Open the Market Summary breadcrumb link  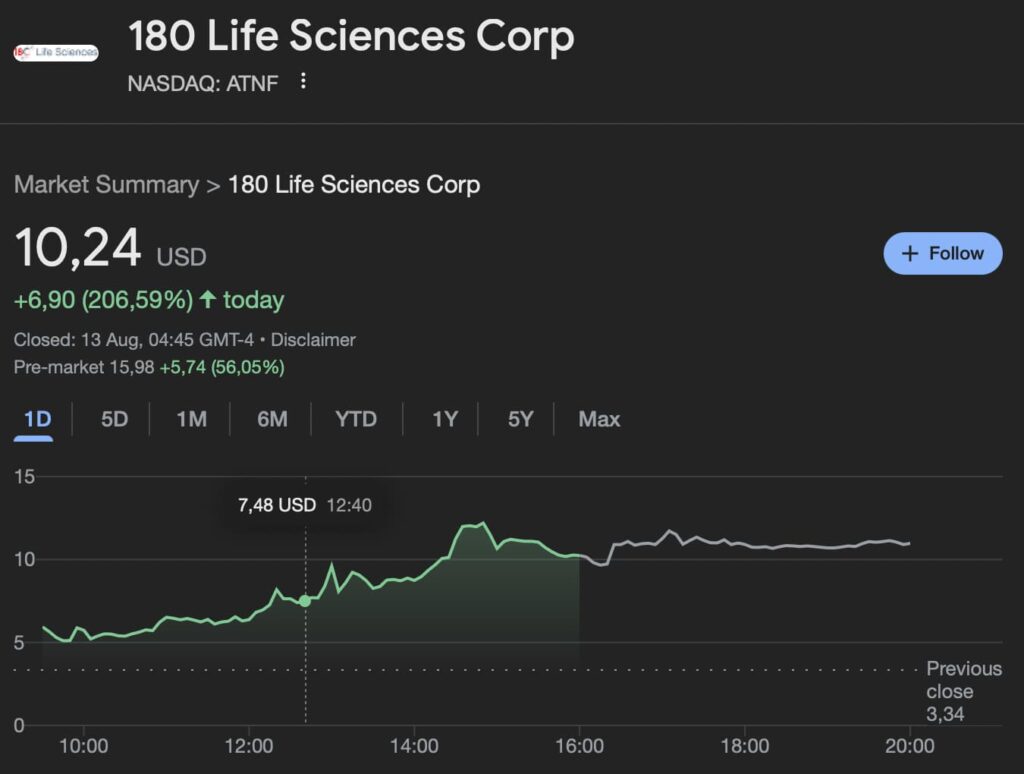(106, 185)
